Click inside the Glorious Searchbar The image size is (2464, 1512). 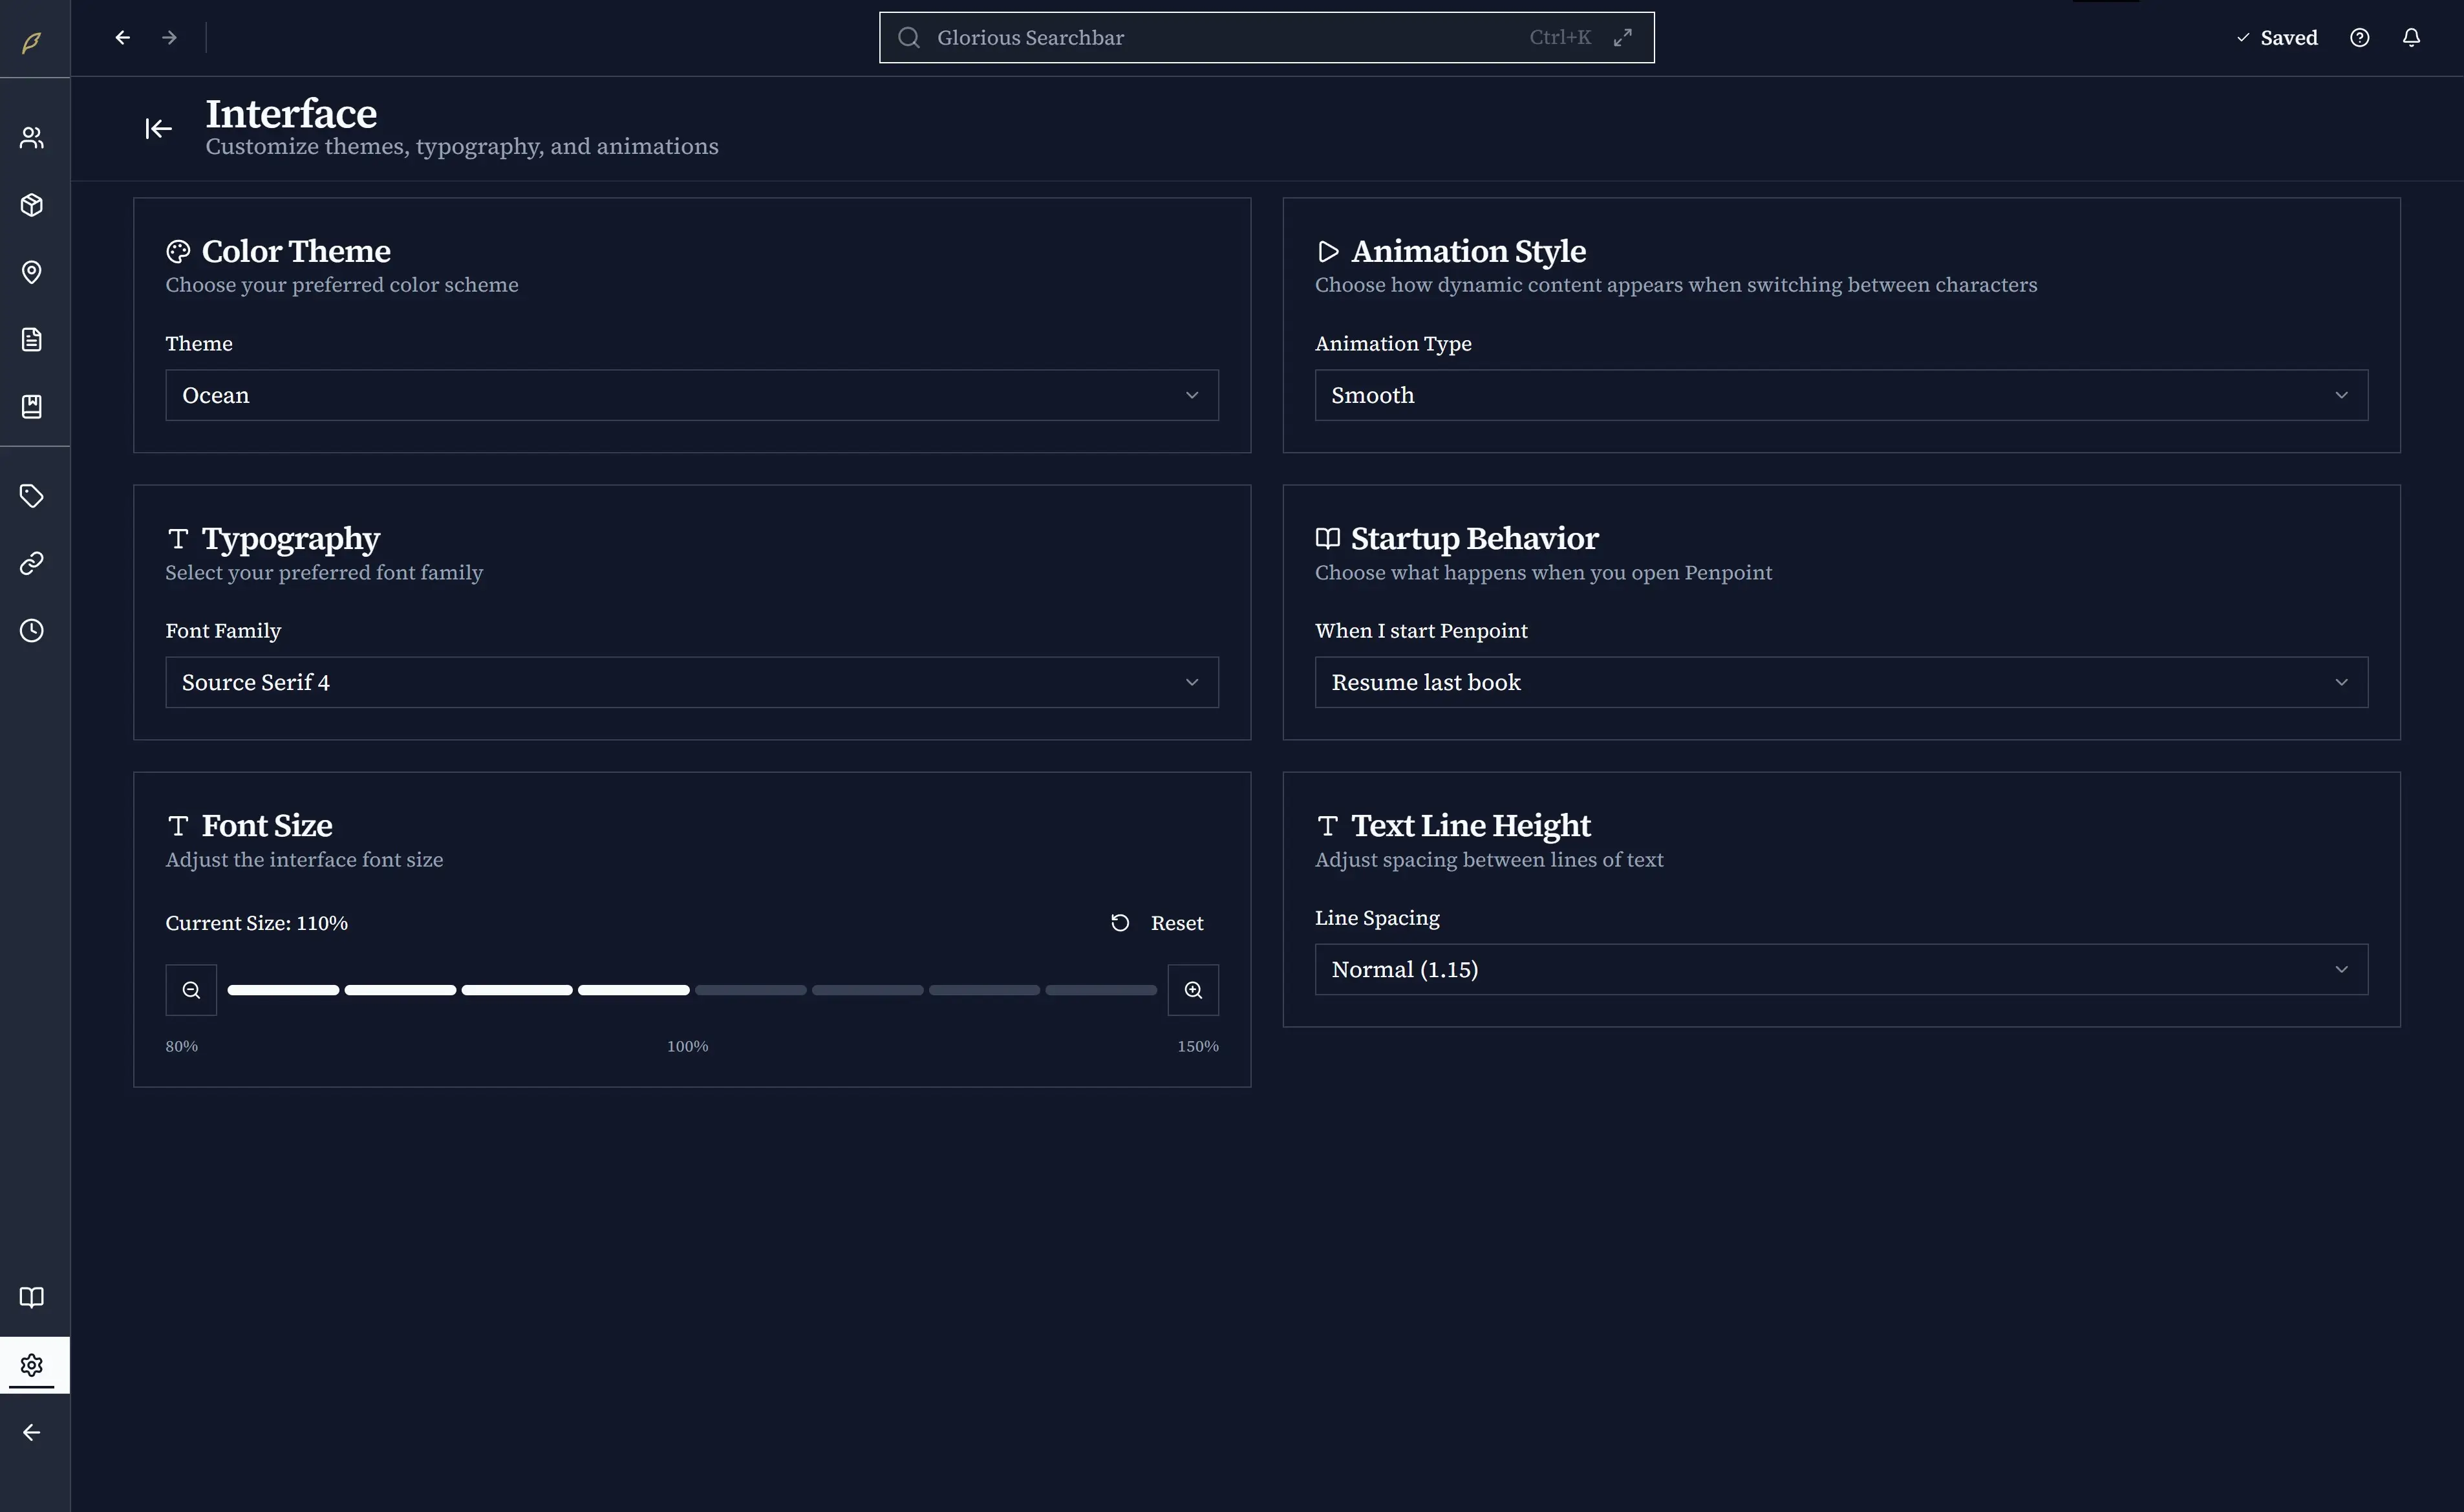pos(1200,37)
